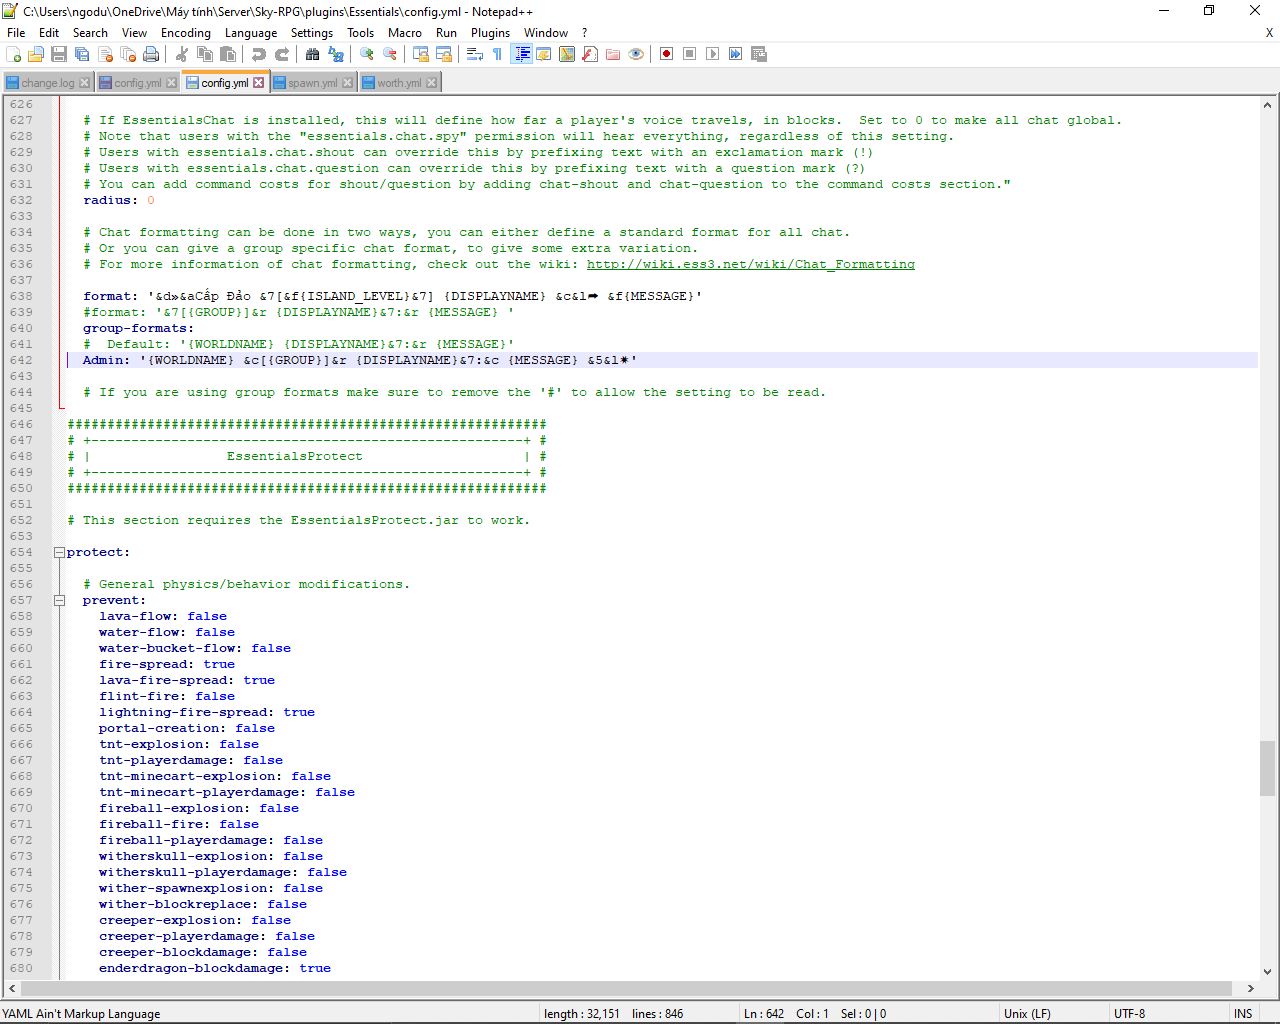Screen dimensions: 1280x1024
Task: Toggle the indent guide toolbar button
Action: pyautogui.click(x=521, y=54)
